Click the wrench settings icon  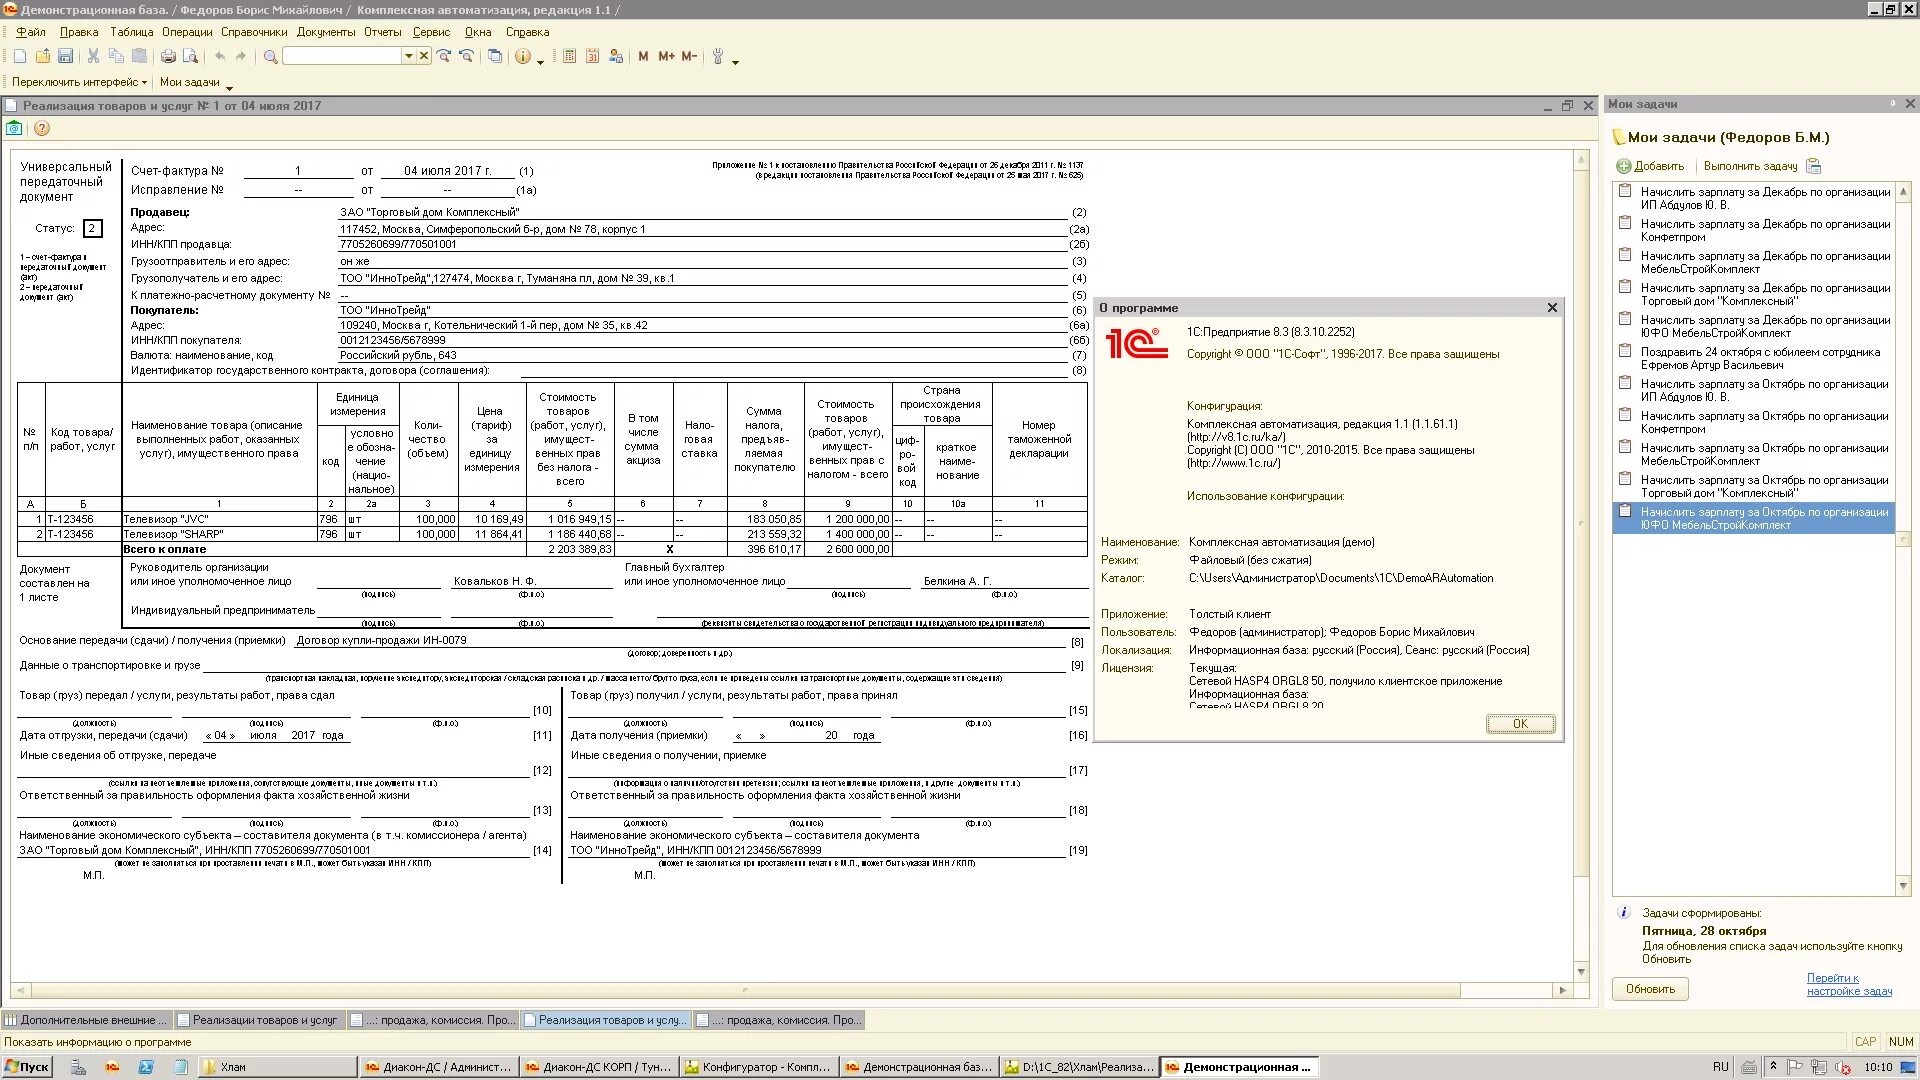(717, 57)
